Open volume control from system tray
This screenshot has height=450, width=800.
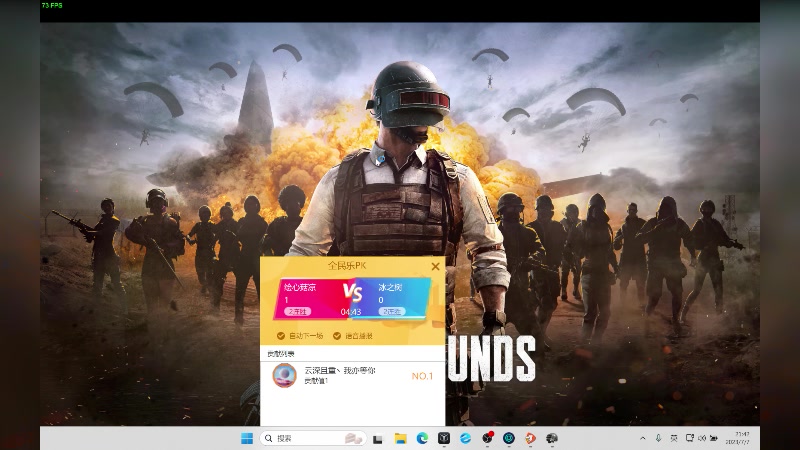(702, 438)
